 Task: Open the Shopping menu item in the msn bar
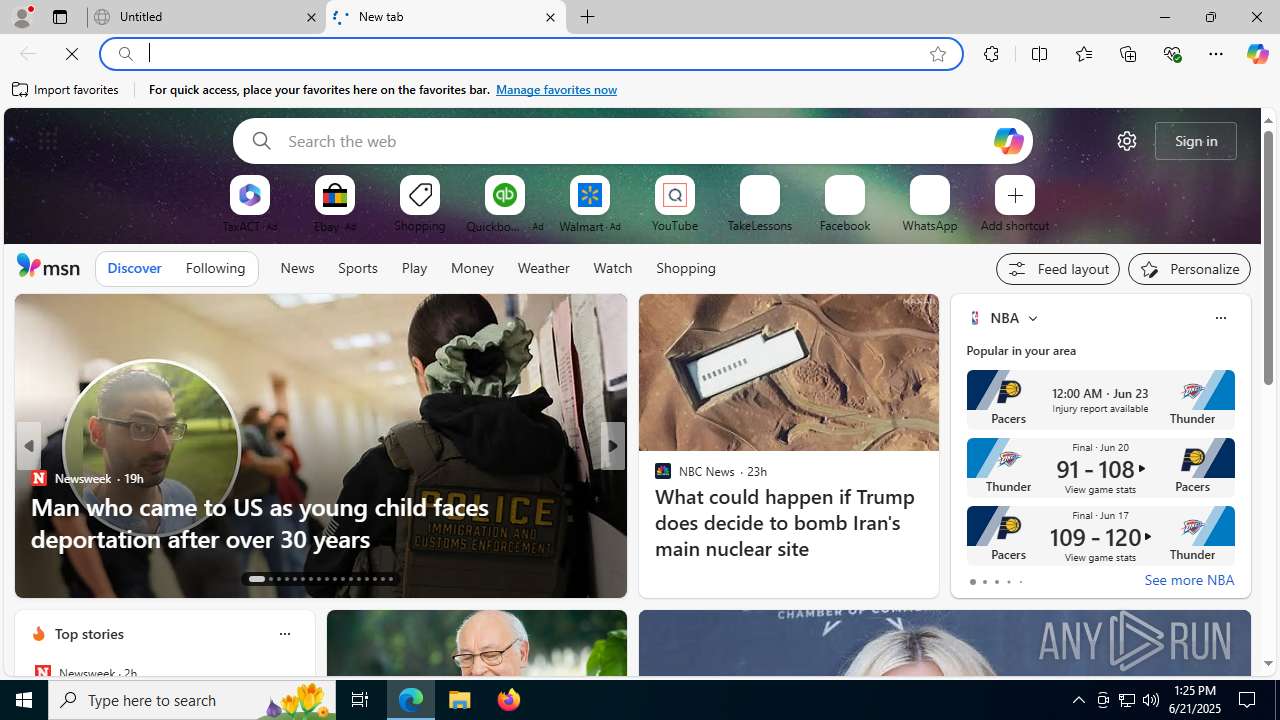click(x=686, y=268)
